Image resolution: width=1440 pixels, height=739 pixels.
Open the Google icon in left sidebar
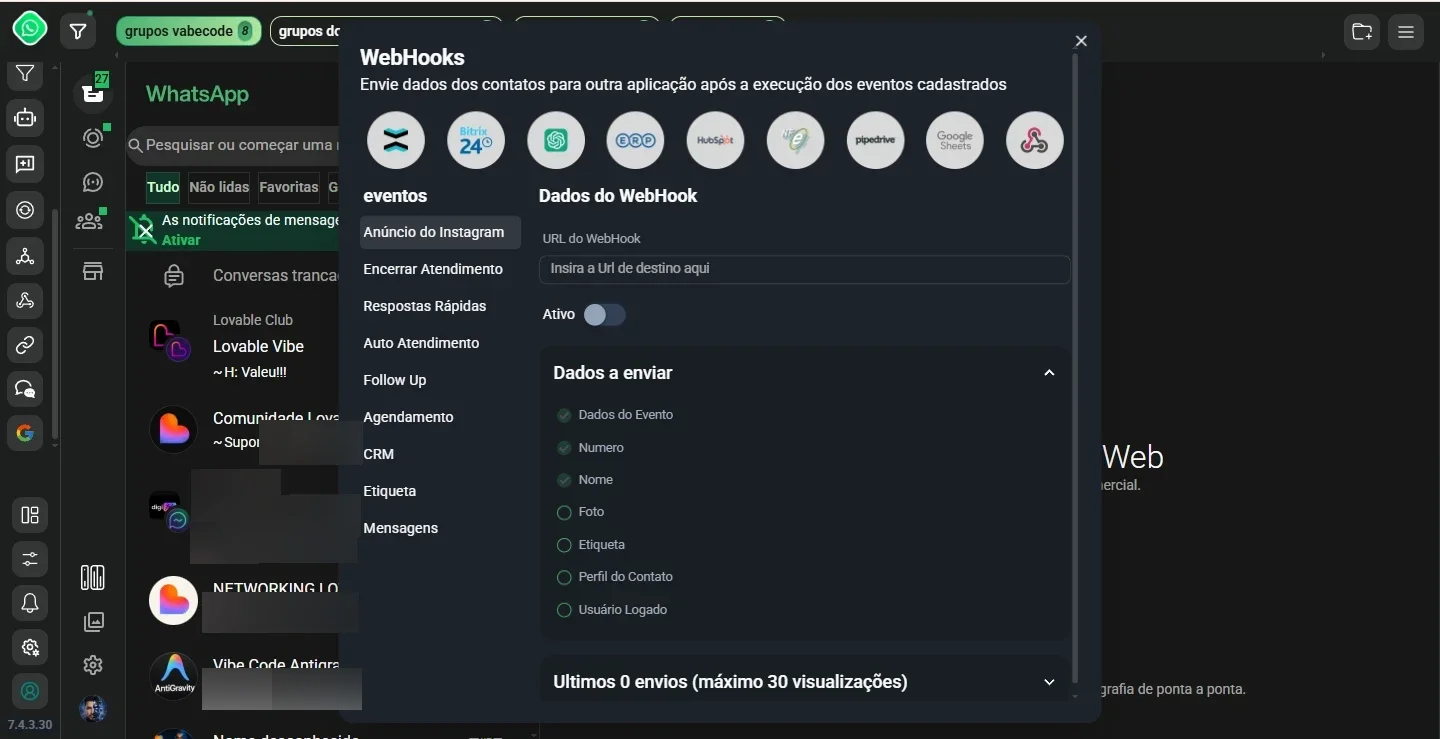[x=25, y=433]
